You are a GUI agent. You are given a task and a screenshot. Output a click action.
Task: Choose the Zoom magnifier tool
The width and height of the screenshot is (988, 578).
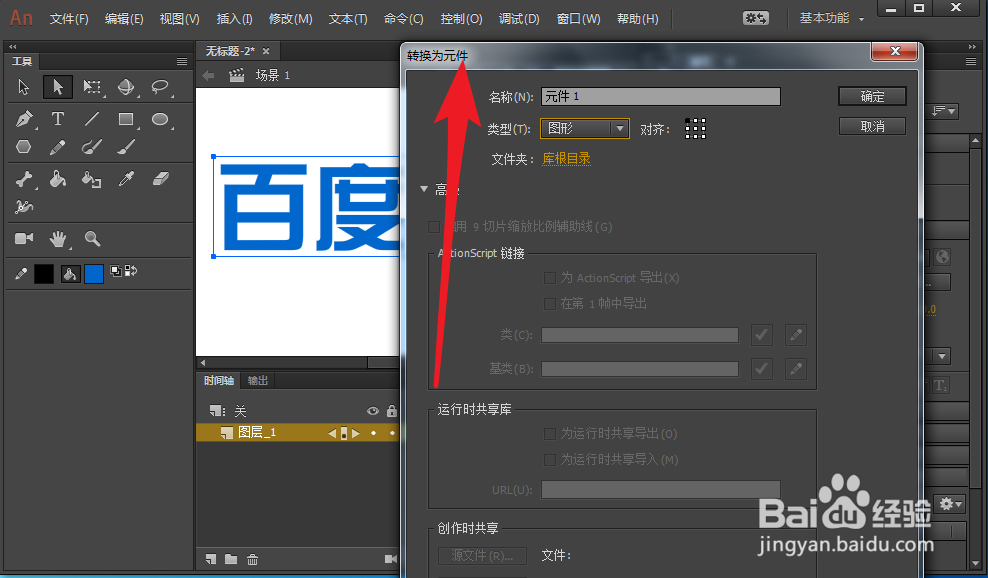(93, 238)
